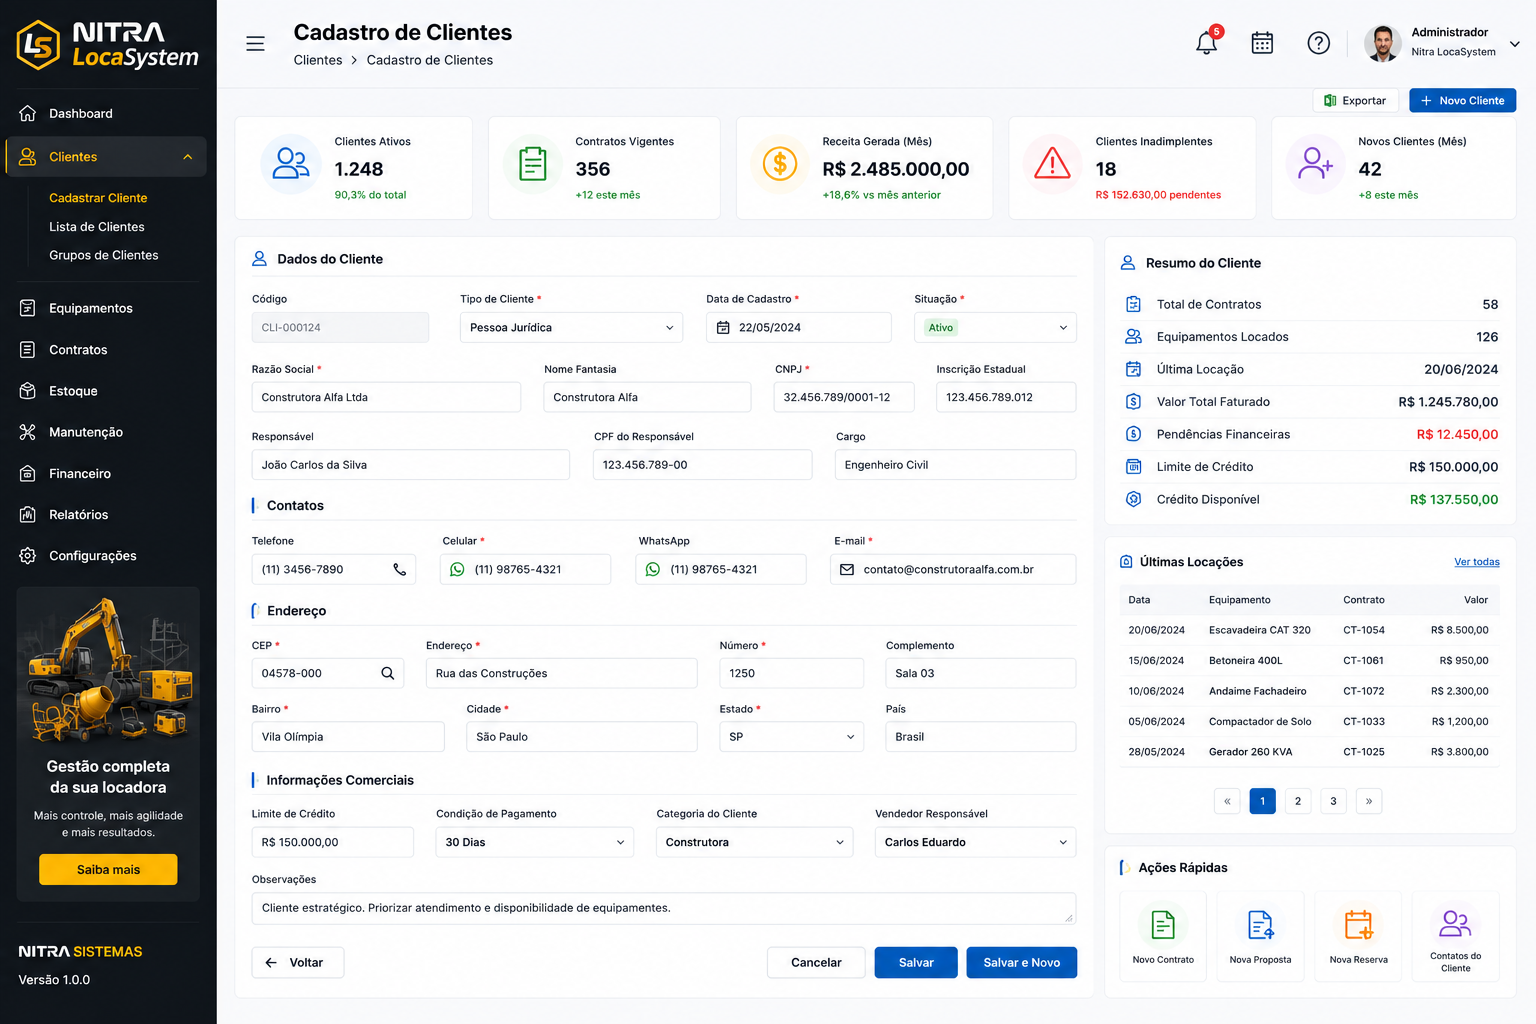Click Clientes Ativos card icon

[x=291, y=164]
